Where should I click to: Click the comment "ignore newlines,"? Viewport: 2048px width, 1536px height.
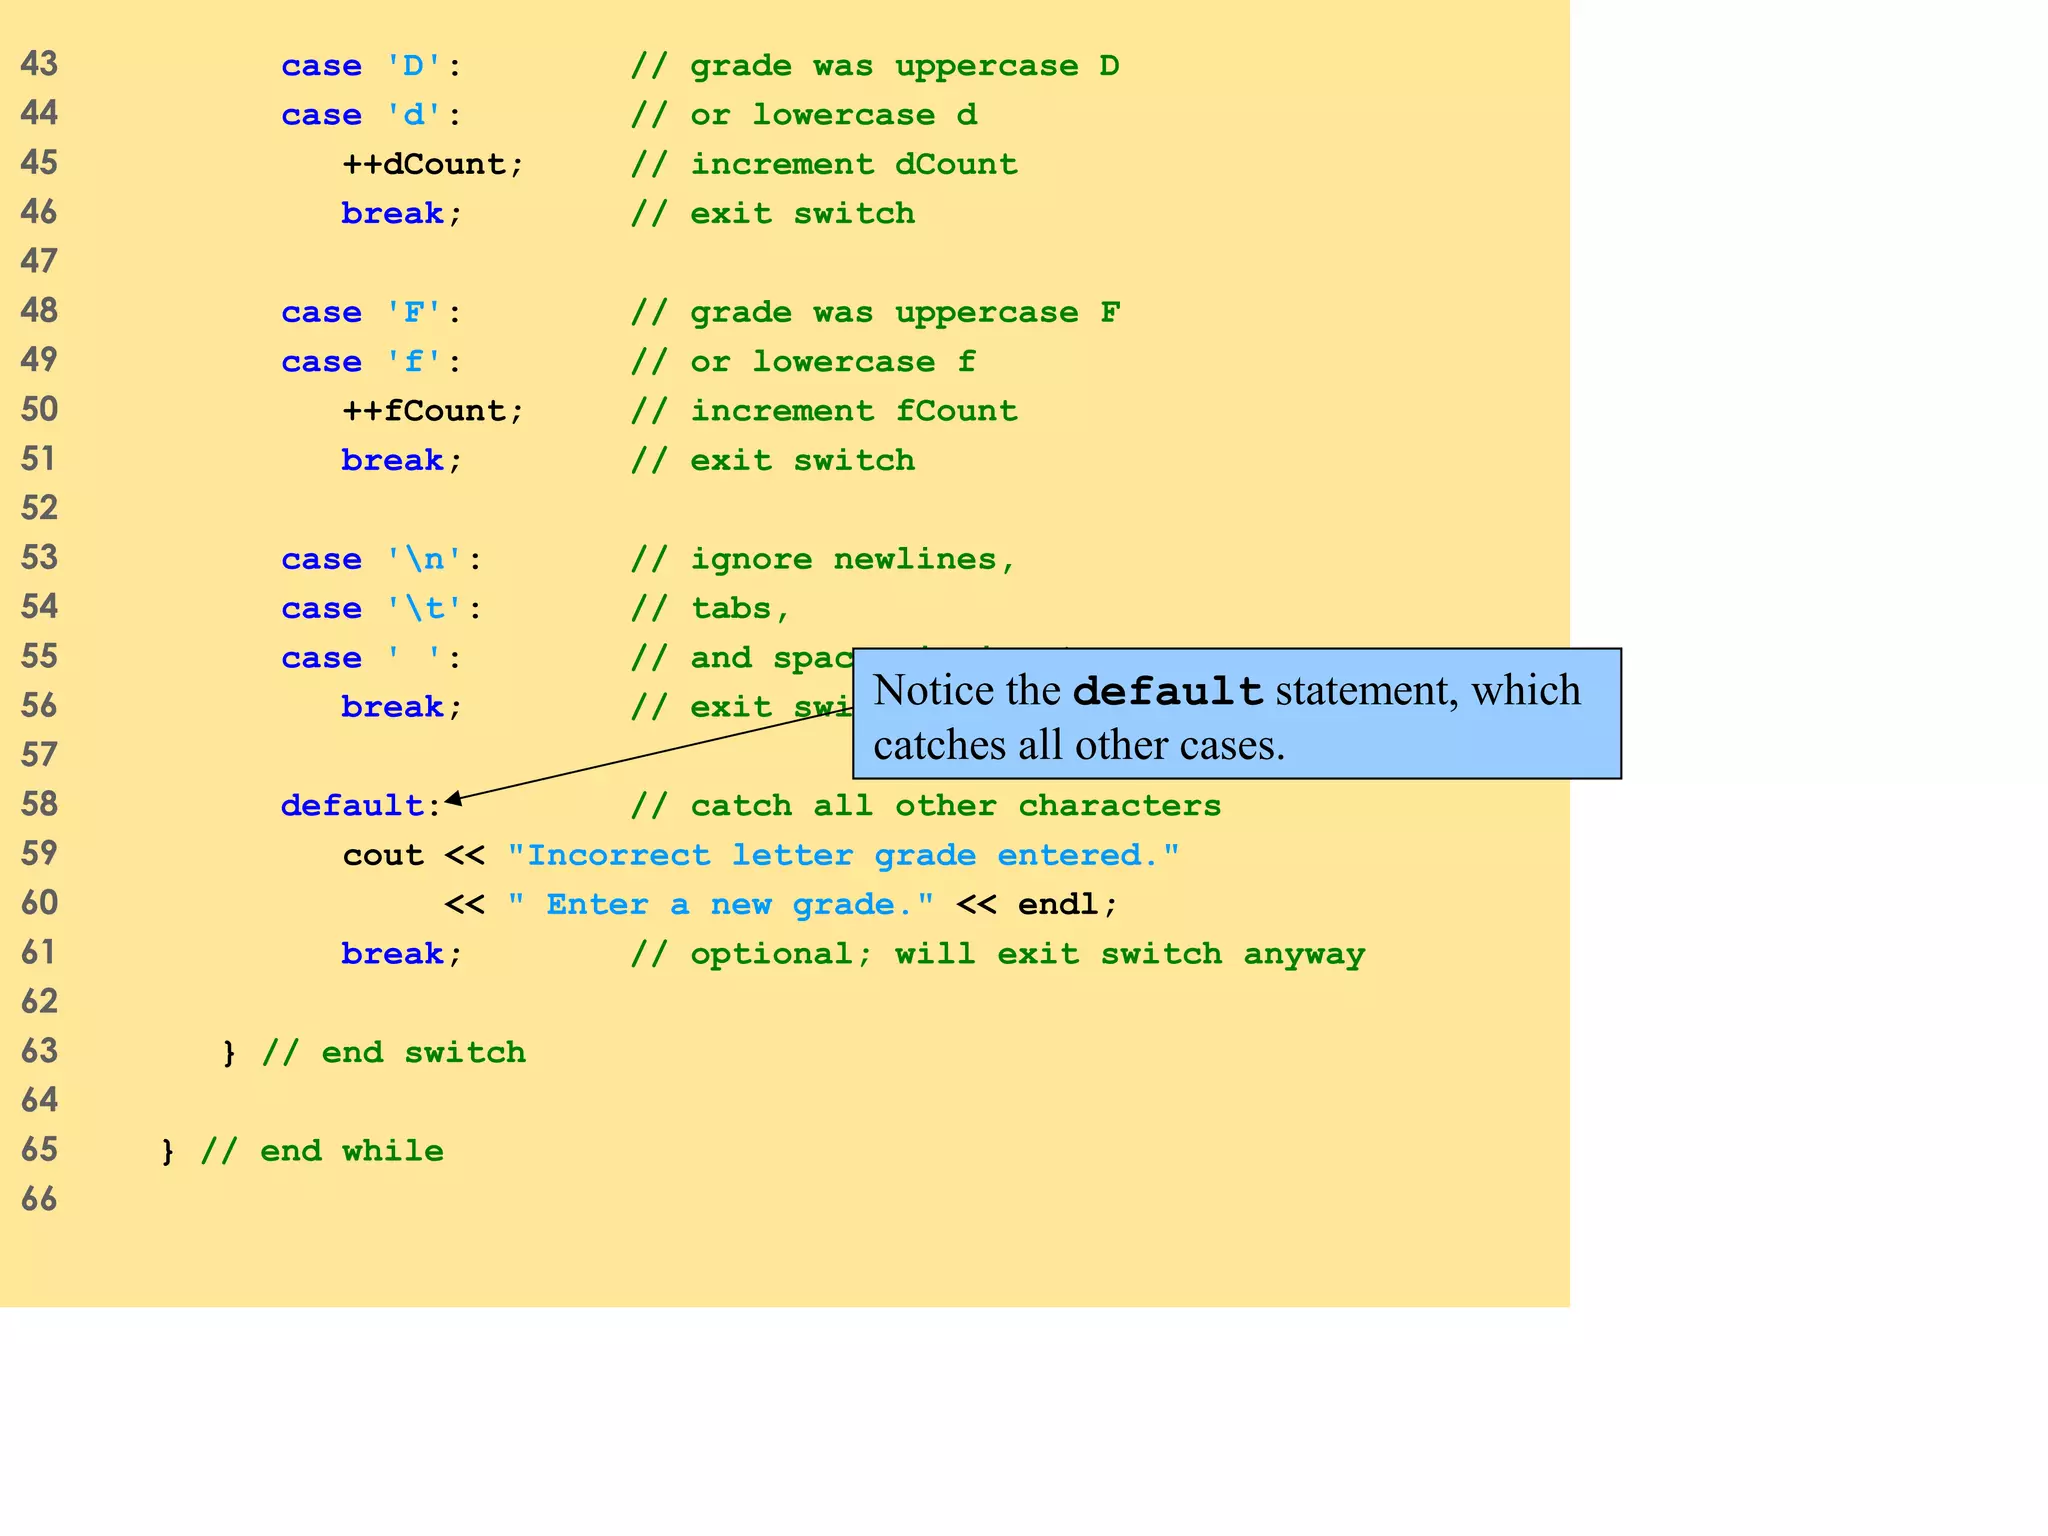click(823, 559)
